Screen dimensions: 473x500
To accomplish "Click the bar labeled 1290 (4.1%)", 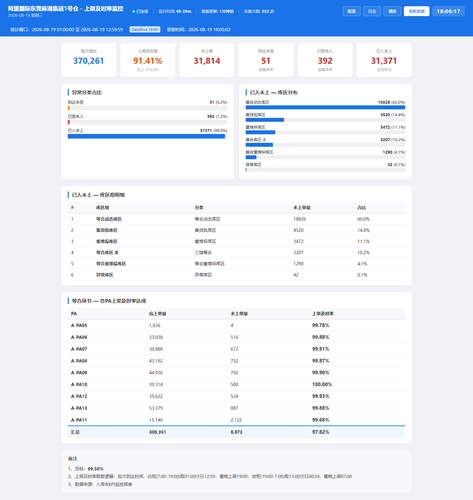I will (251, 157).
